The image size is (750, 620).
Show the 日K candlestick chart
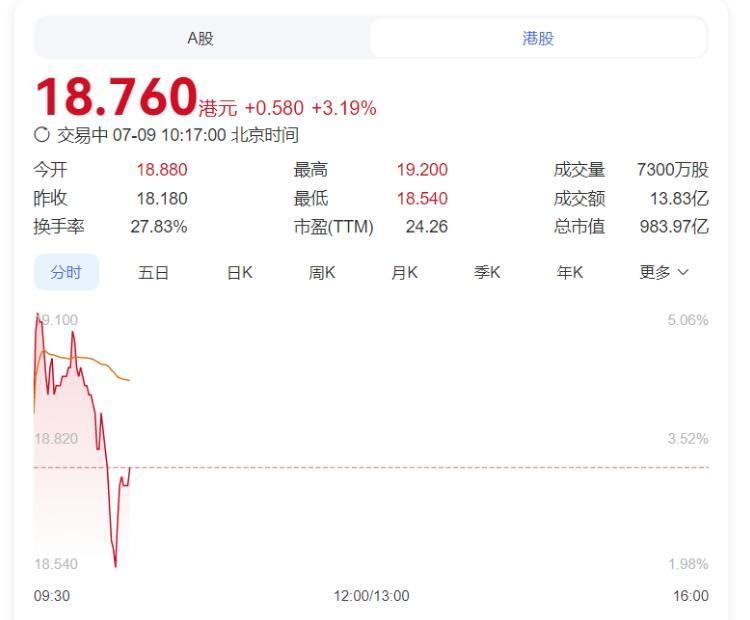point(240,272)
